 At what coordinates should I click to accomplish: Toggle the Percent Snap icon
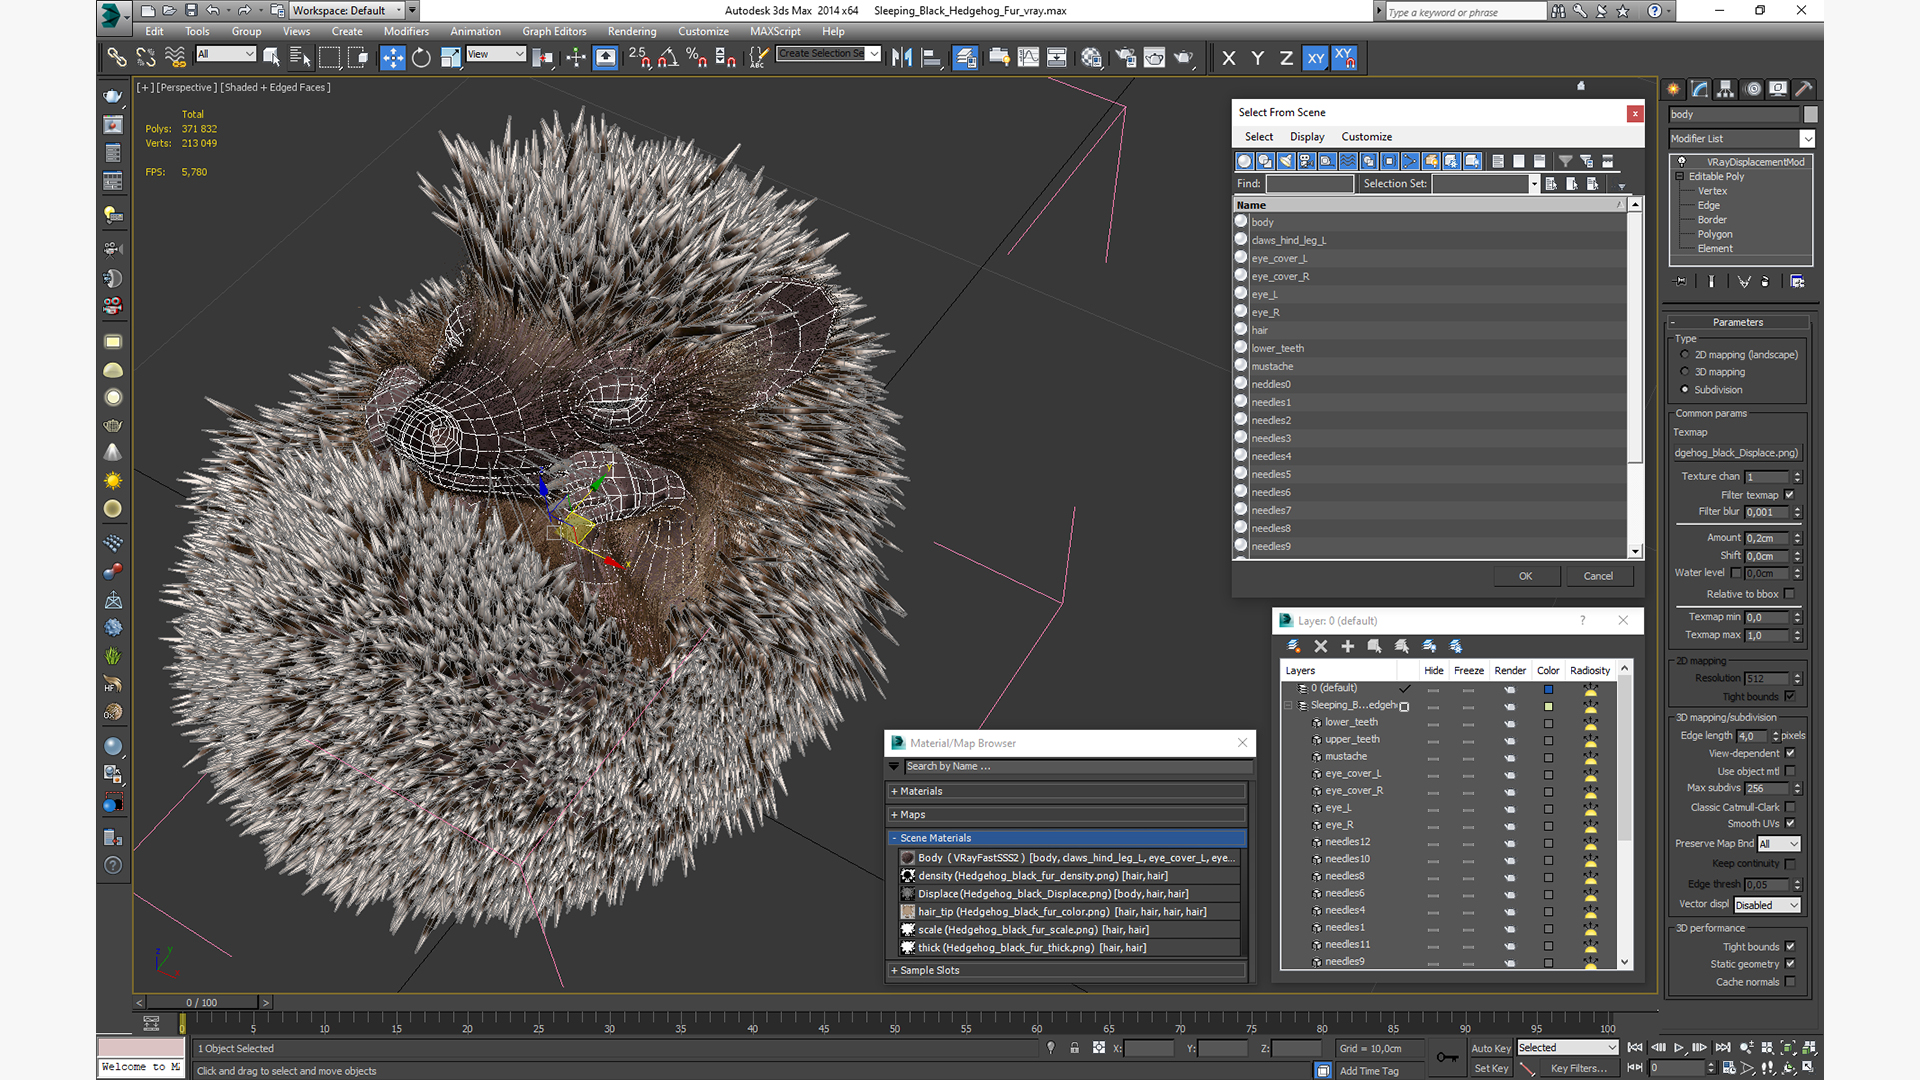click(697, 58)
